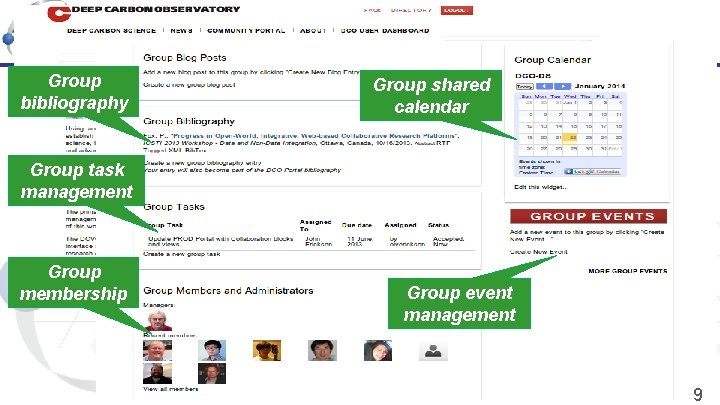This screenshot has height=405, width=720.
Task: Sort tasks by the 'Due date' column header
Action: [357, 225]
